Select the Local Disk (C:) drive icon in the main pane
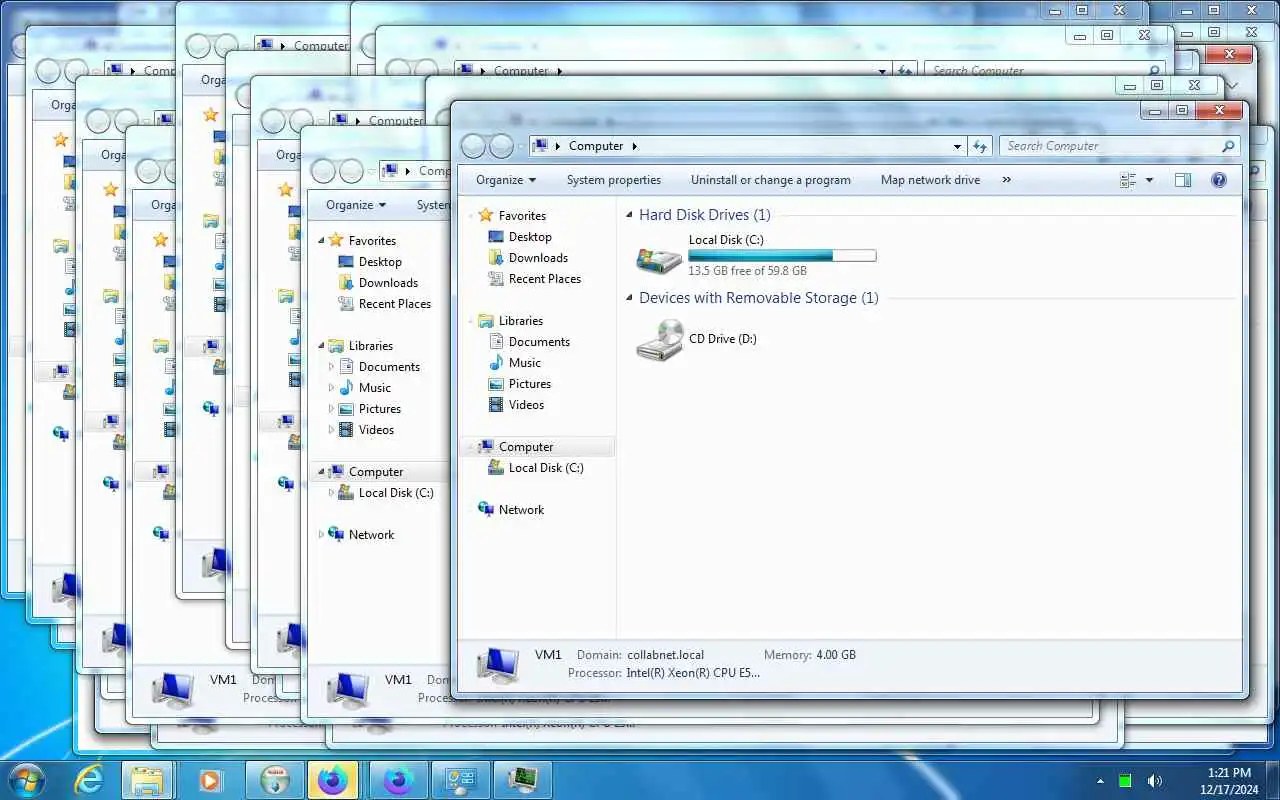The width and height of the screenshot is (1280, 800). coord(660,259)
